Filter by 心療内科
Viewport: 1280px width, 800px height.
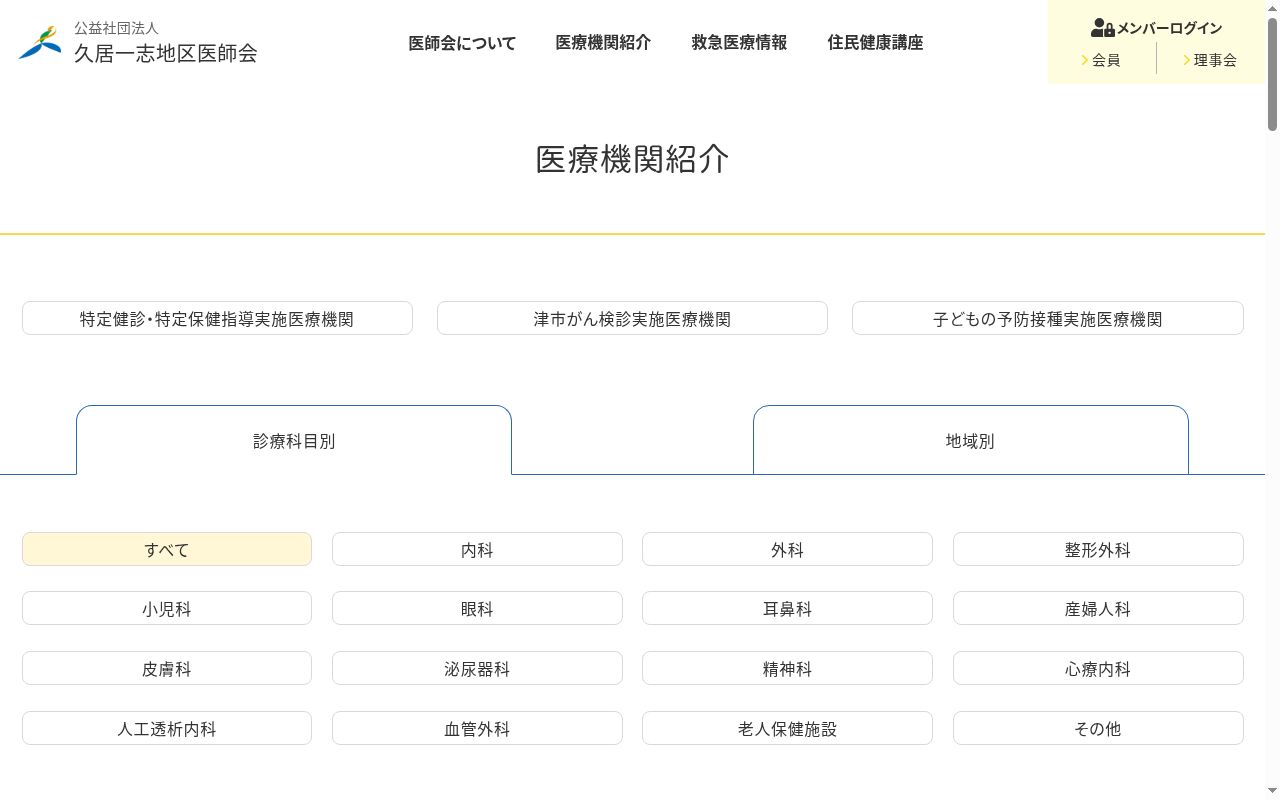pos(1098,668)
